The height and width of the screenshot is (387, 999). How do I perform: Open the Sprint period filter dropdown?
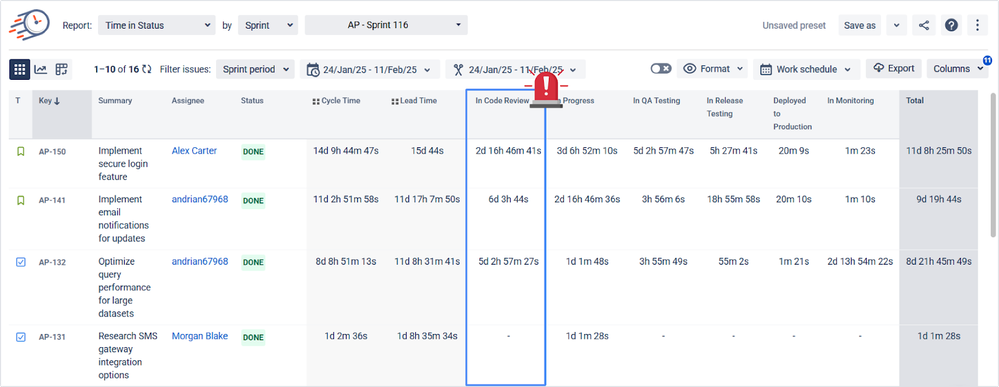[255, 69]
